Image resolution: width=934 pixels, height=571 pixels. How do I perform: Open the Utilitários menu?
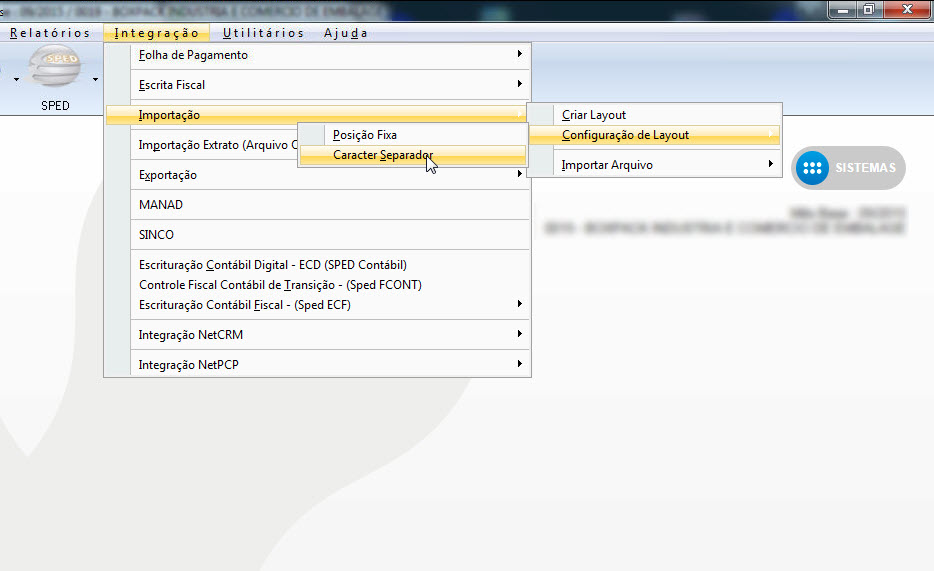263,33
